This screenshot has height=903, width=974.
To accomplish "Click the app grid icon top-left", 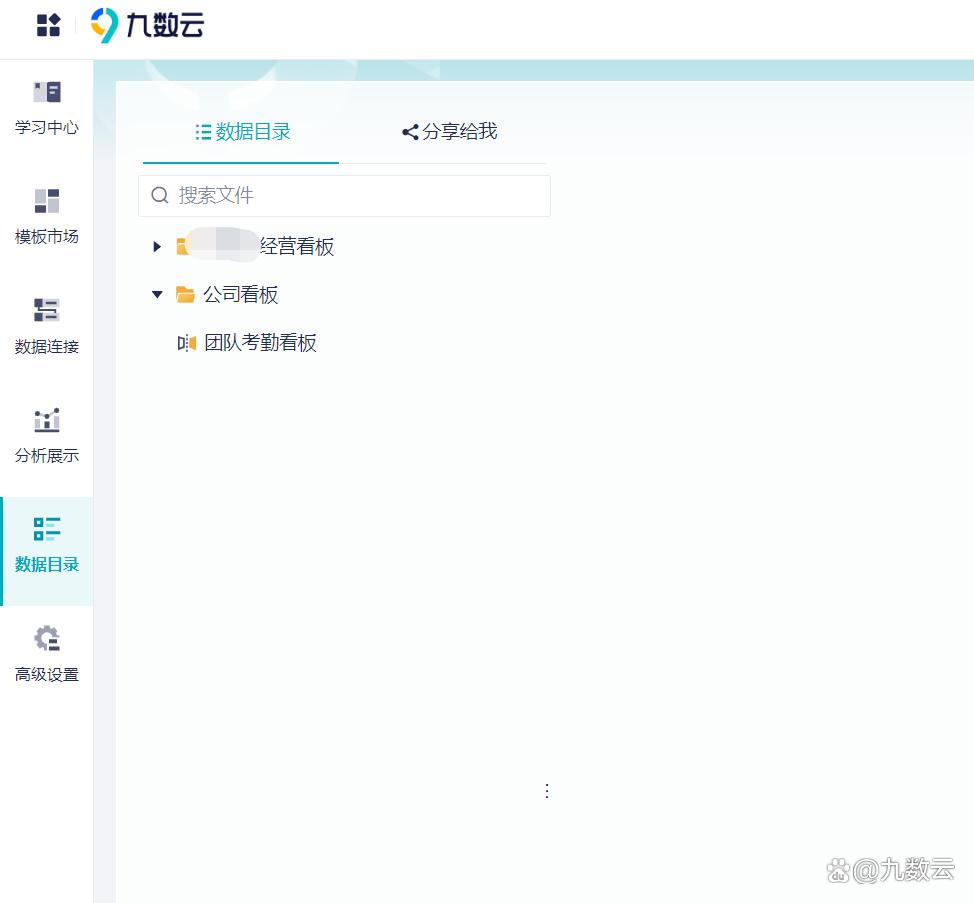I will pos(47,26).
